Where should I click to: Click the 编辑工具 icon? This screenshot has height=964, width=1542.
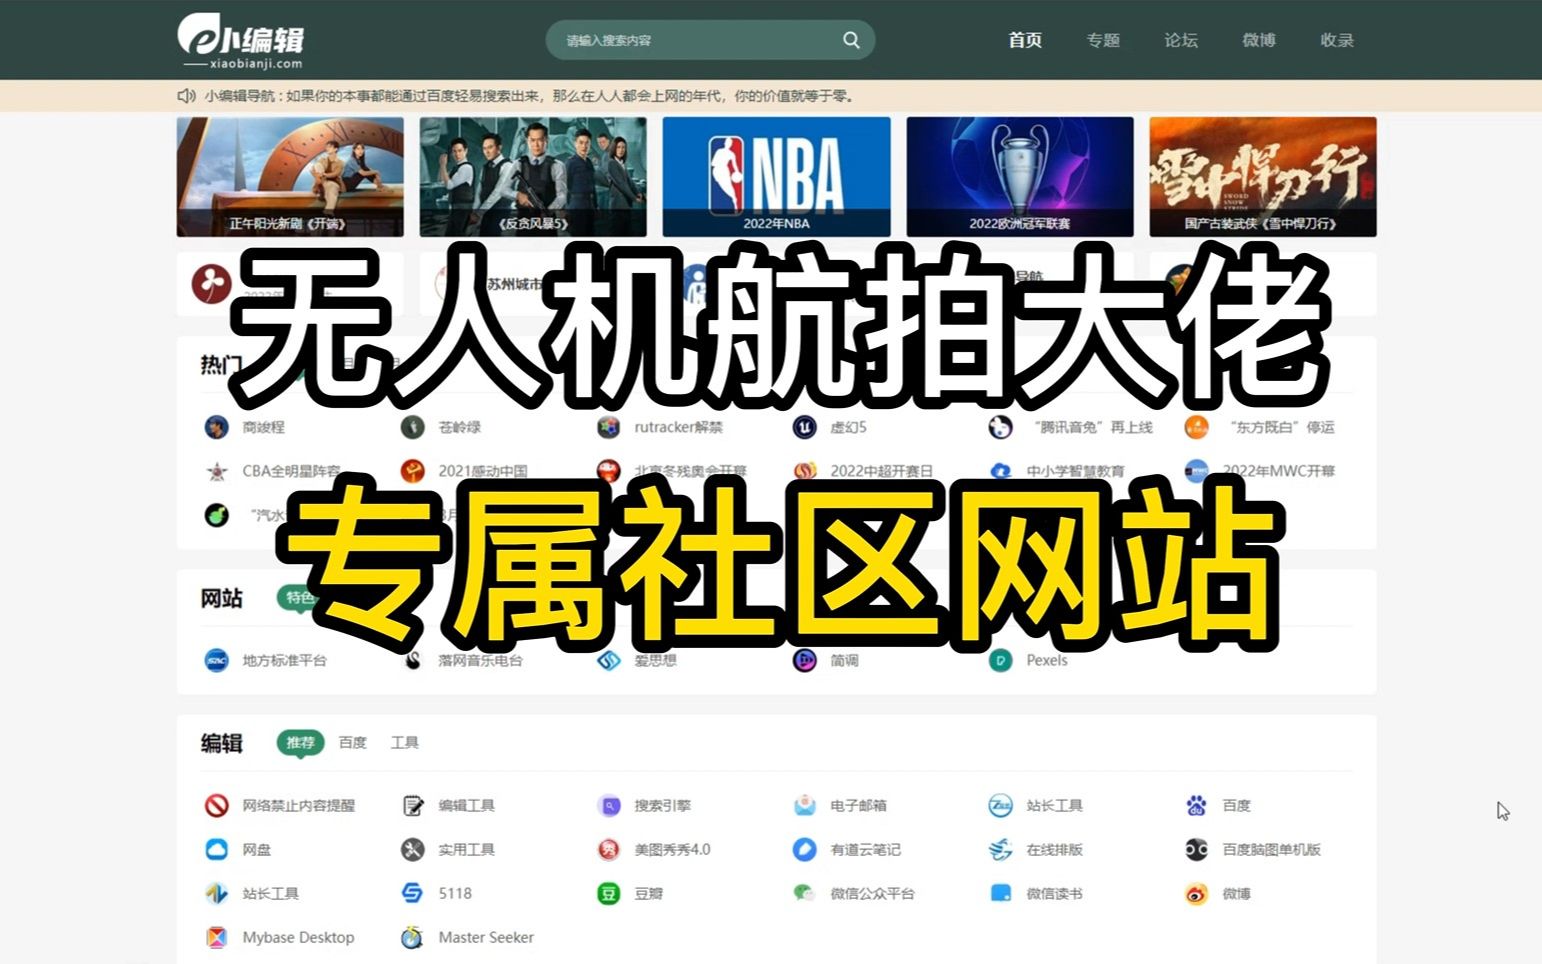[412, 805]
